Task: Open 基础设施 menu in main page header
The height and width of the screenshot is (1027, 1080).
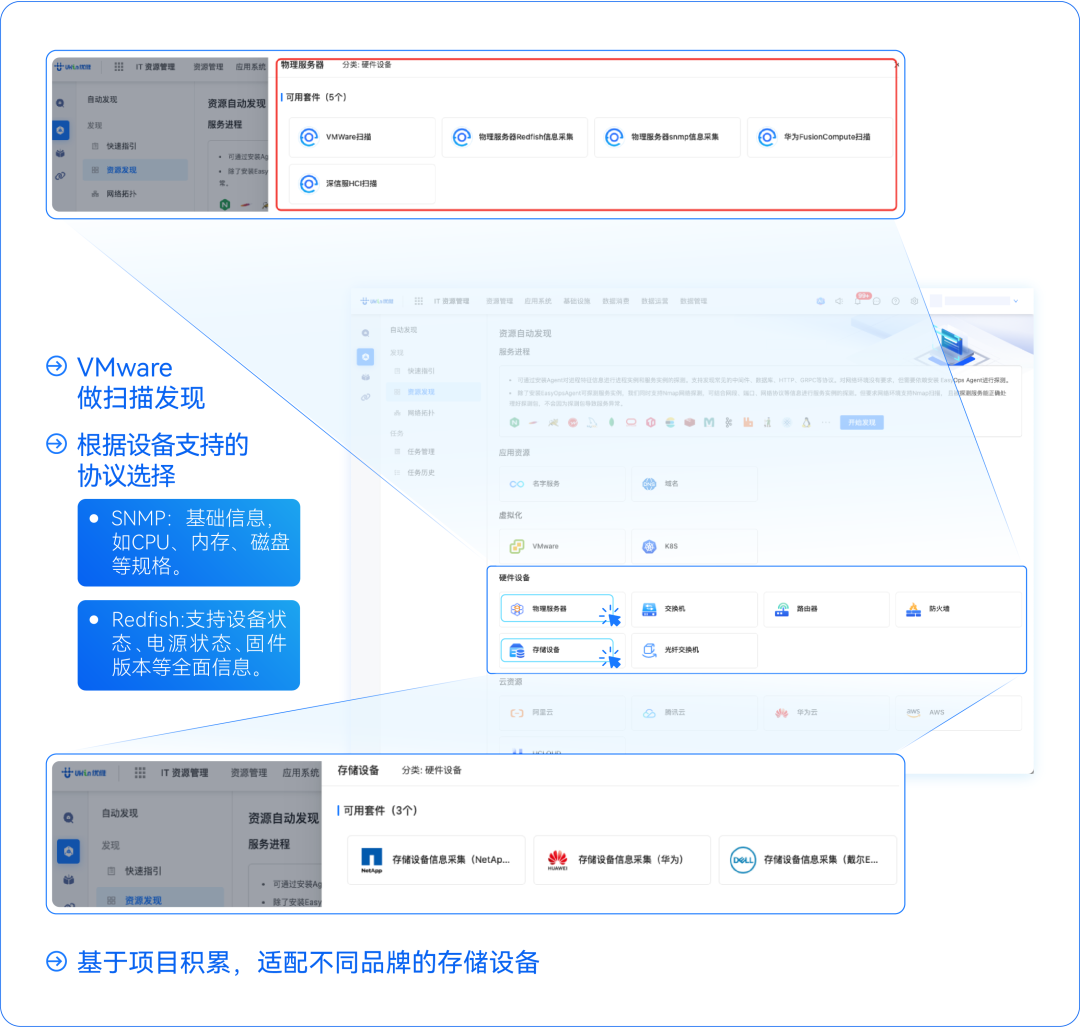Action: pos(577,301)
